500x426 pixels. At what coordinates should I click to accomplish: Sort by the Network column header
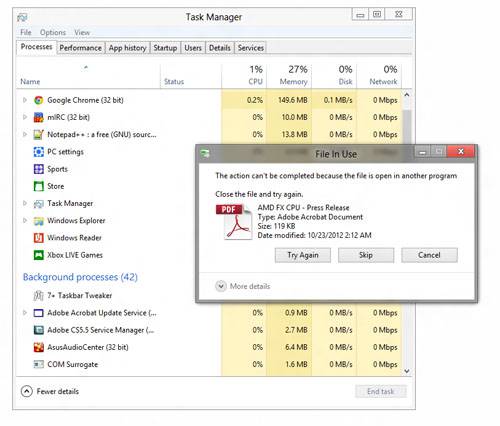pos(379,76)
